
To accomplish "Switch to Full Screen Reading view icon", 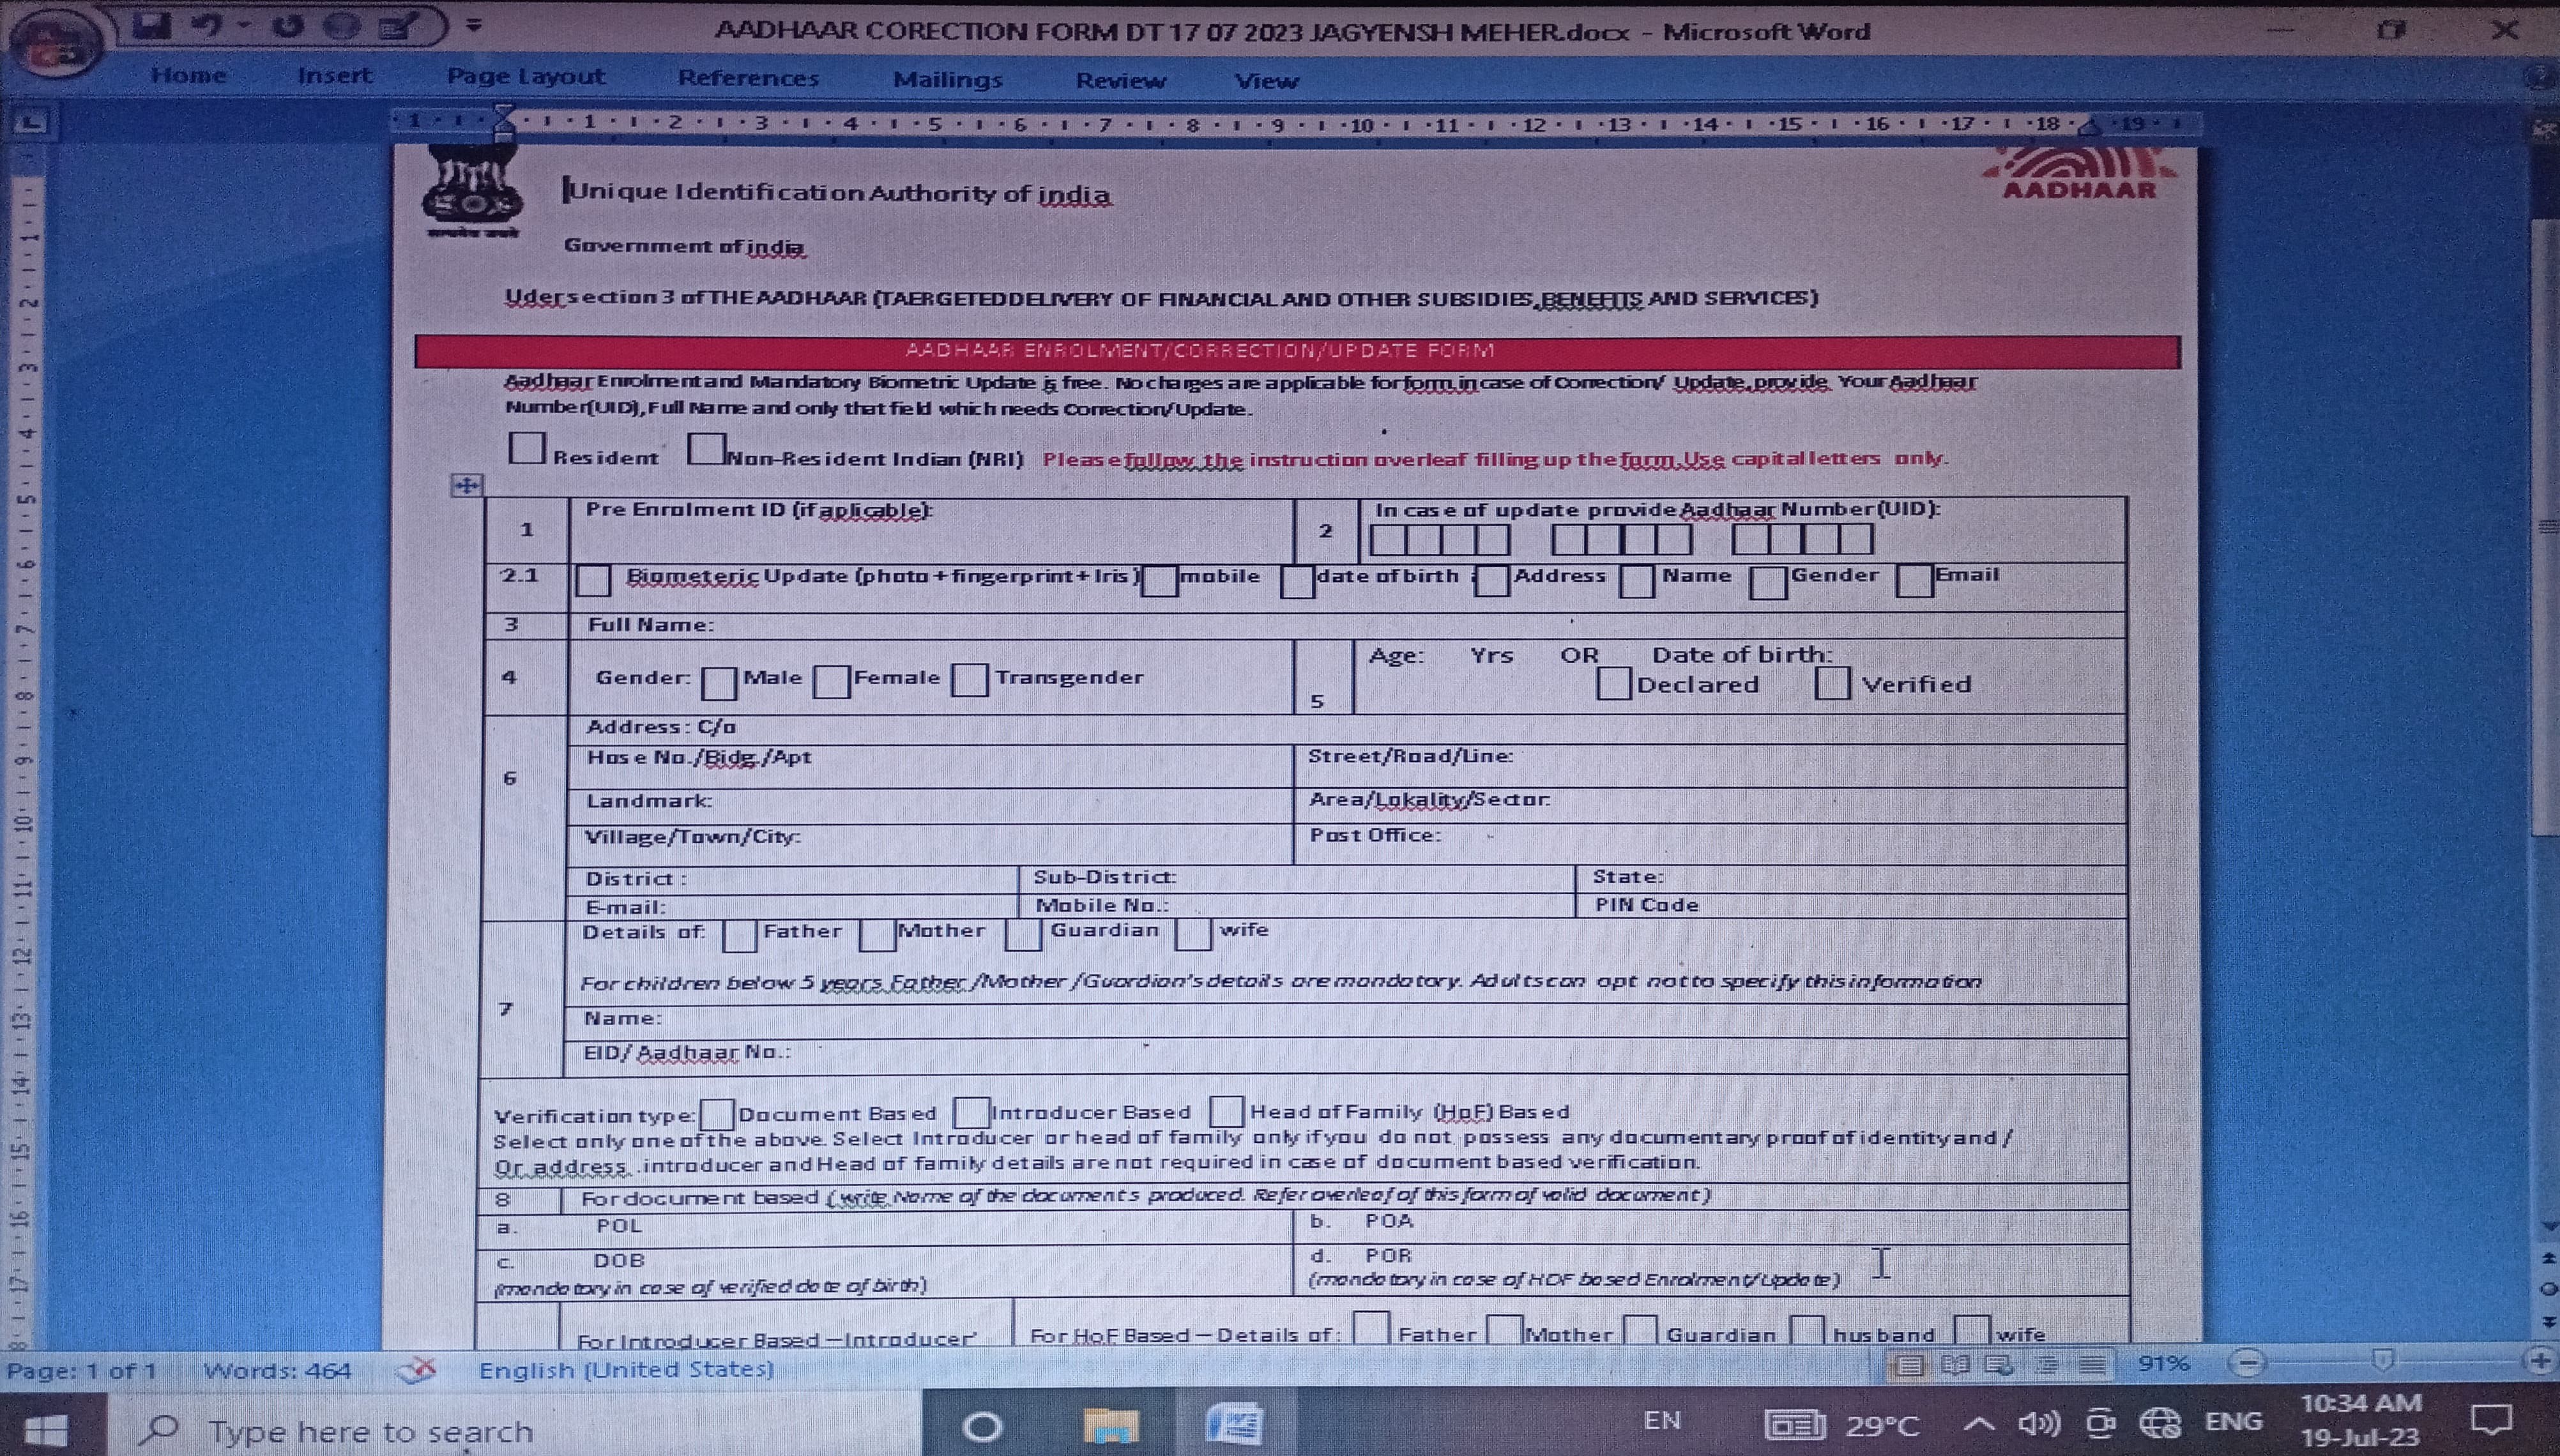I will click(1955, 1364).
